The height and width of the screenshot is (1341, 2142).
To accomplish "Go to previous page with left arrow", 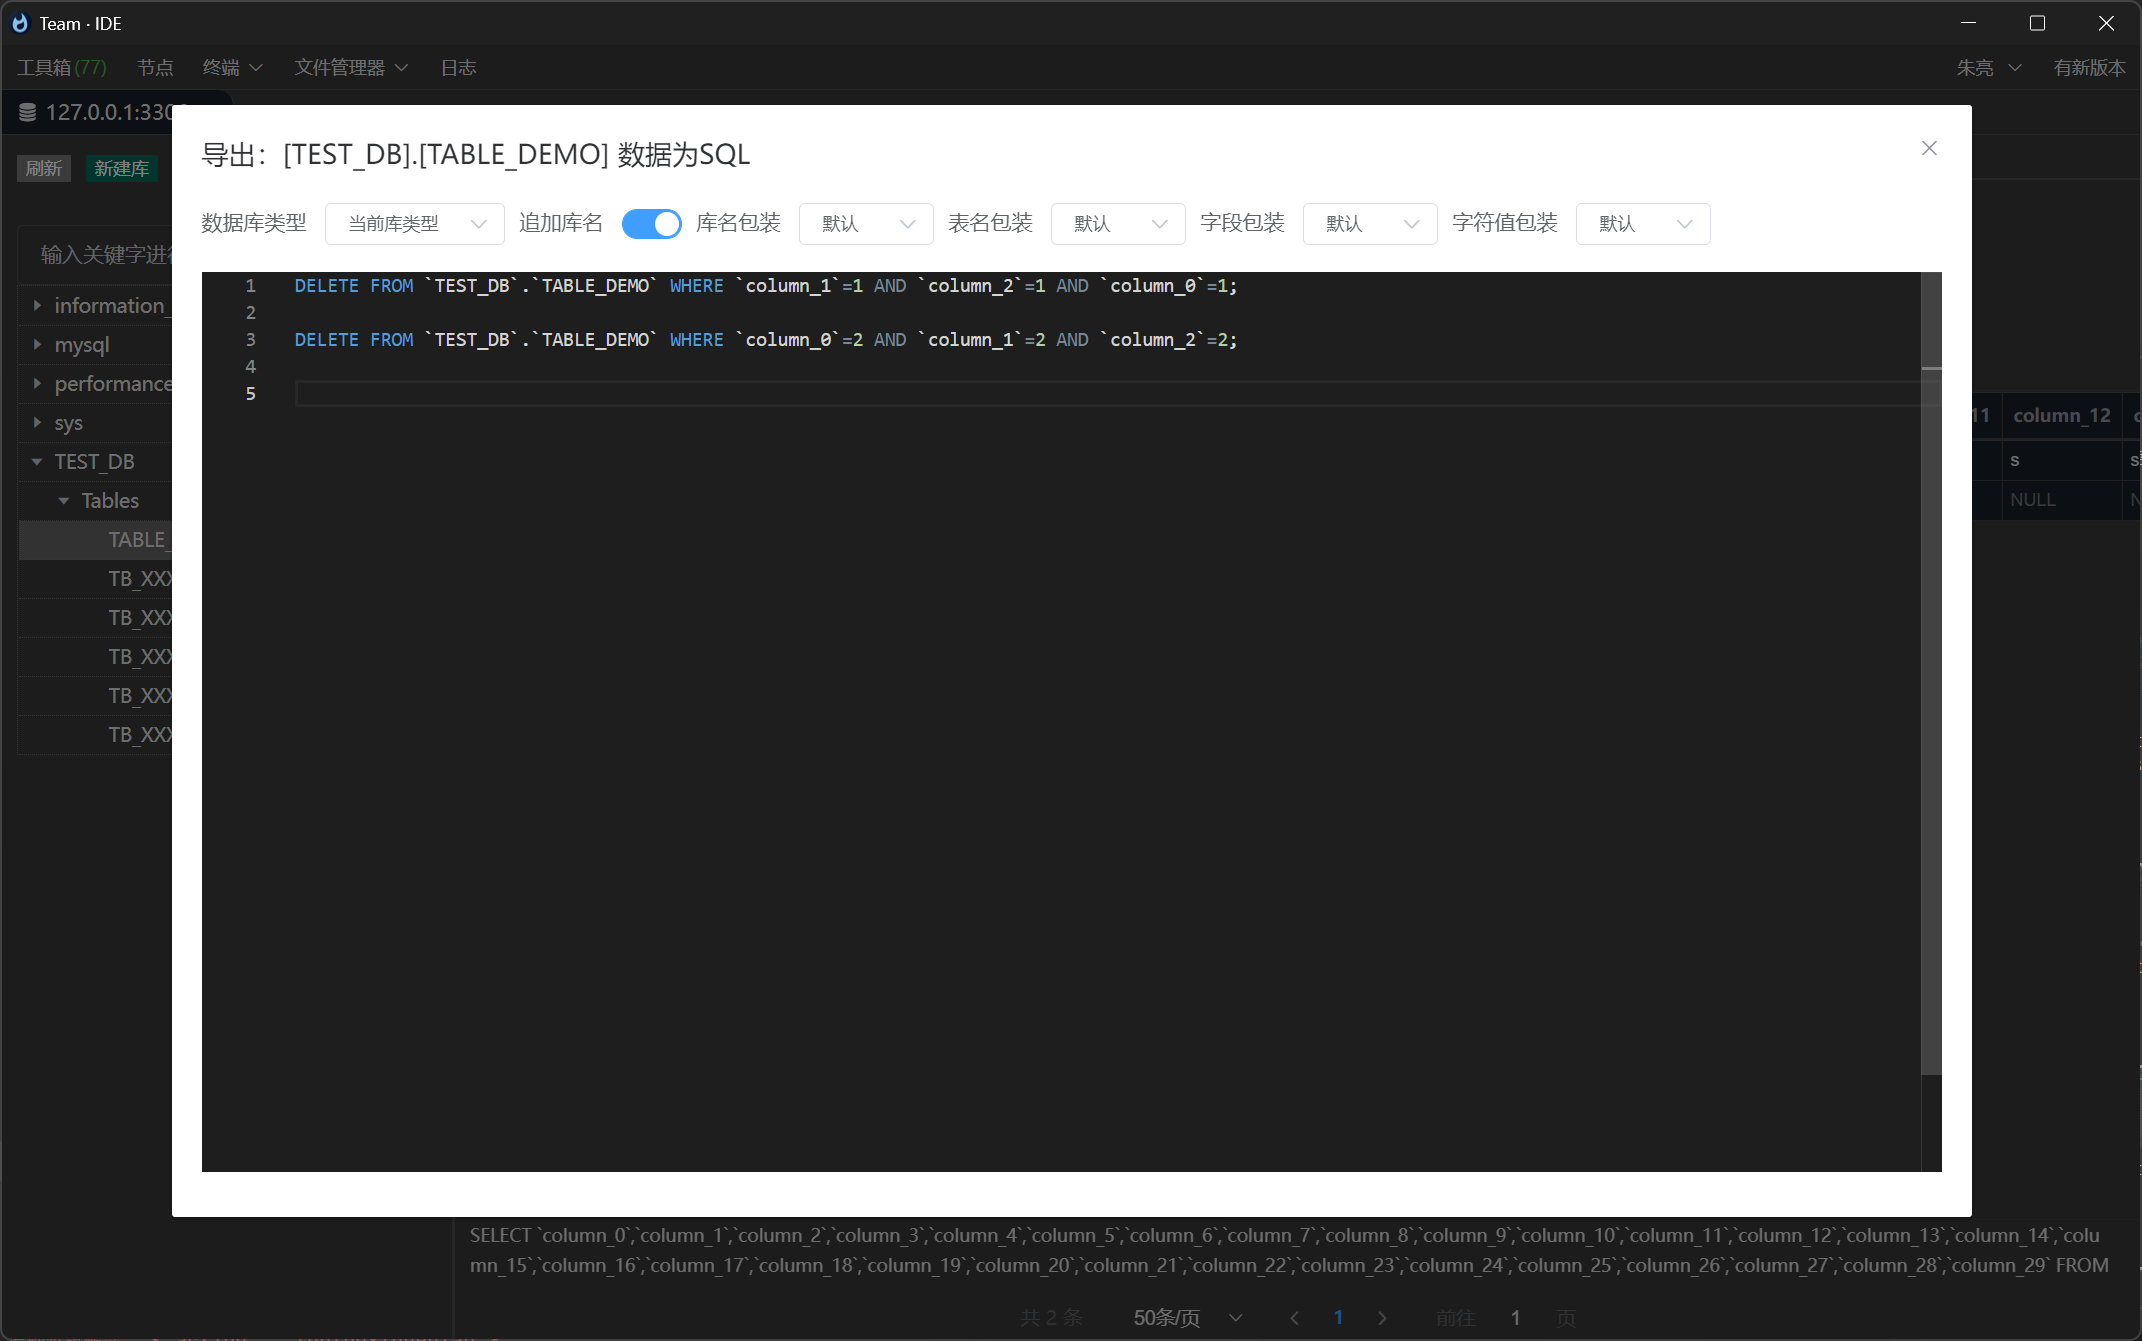I will coord(1295,1318).
